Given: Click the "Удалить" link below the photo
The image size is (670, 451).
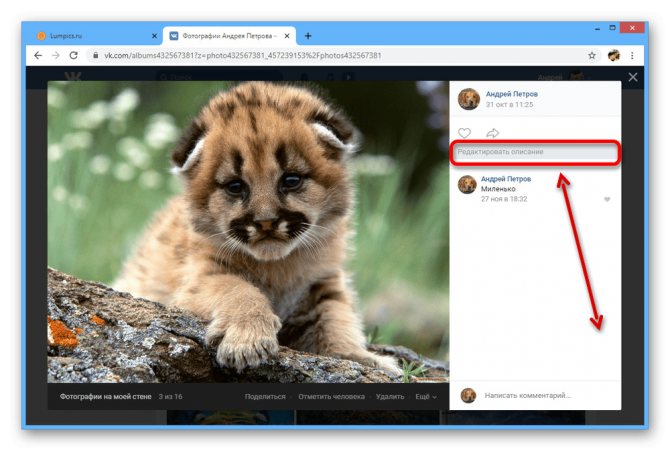Looking at the screenshot, I should pos(390,397).
